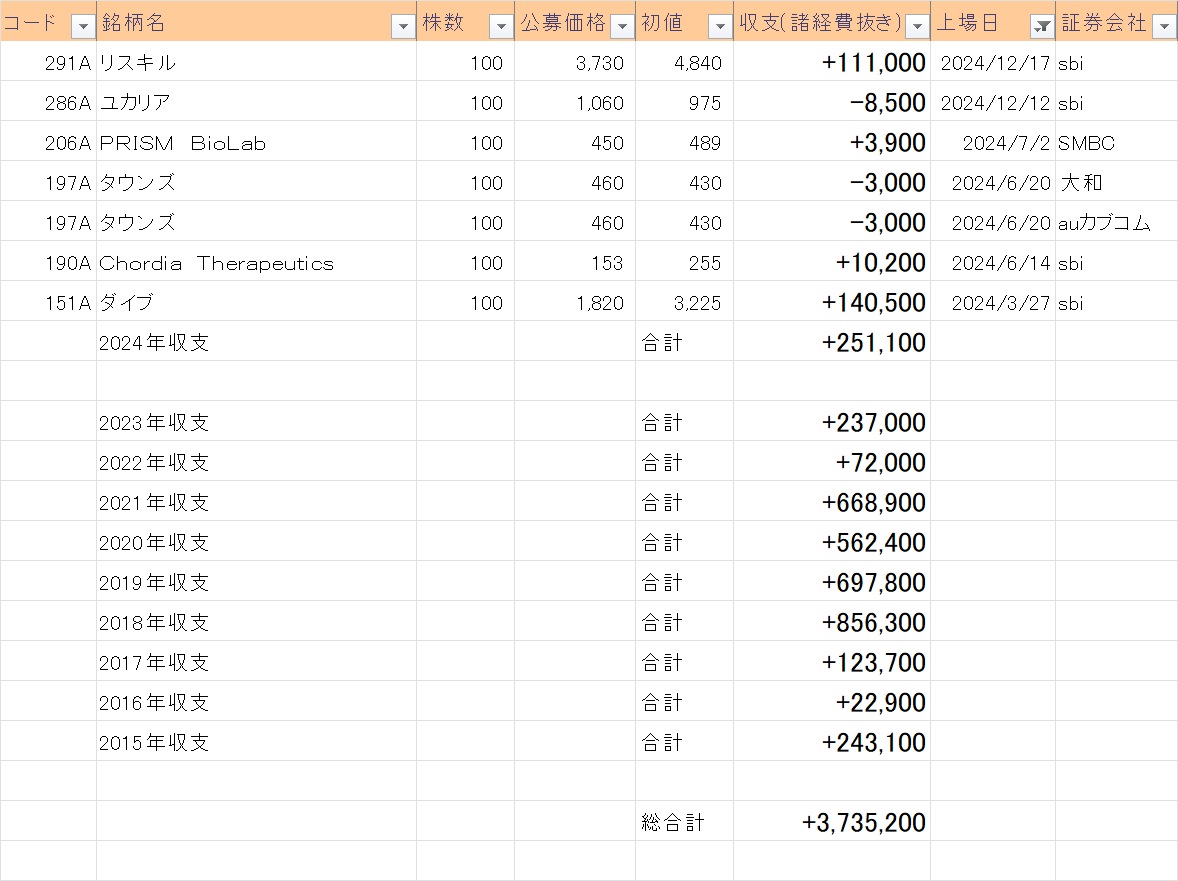Select the 2023 total +237,000

tap(832, 421)
